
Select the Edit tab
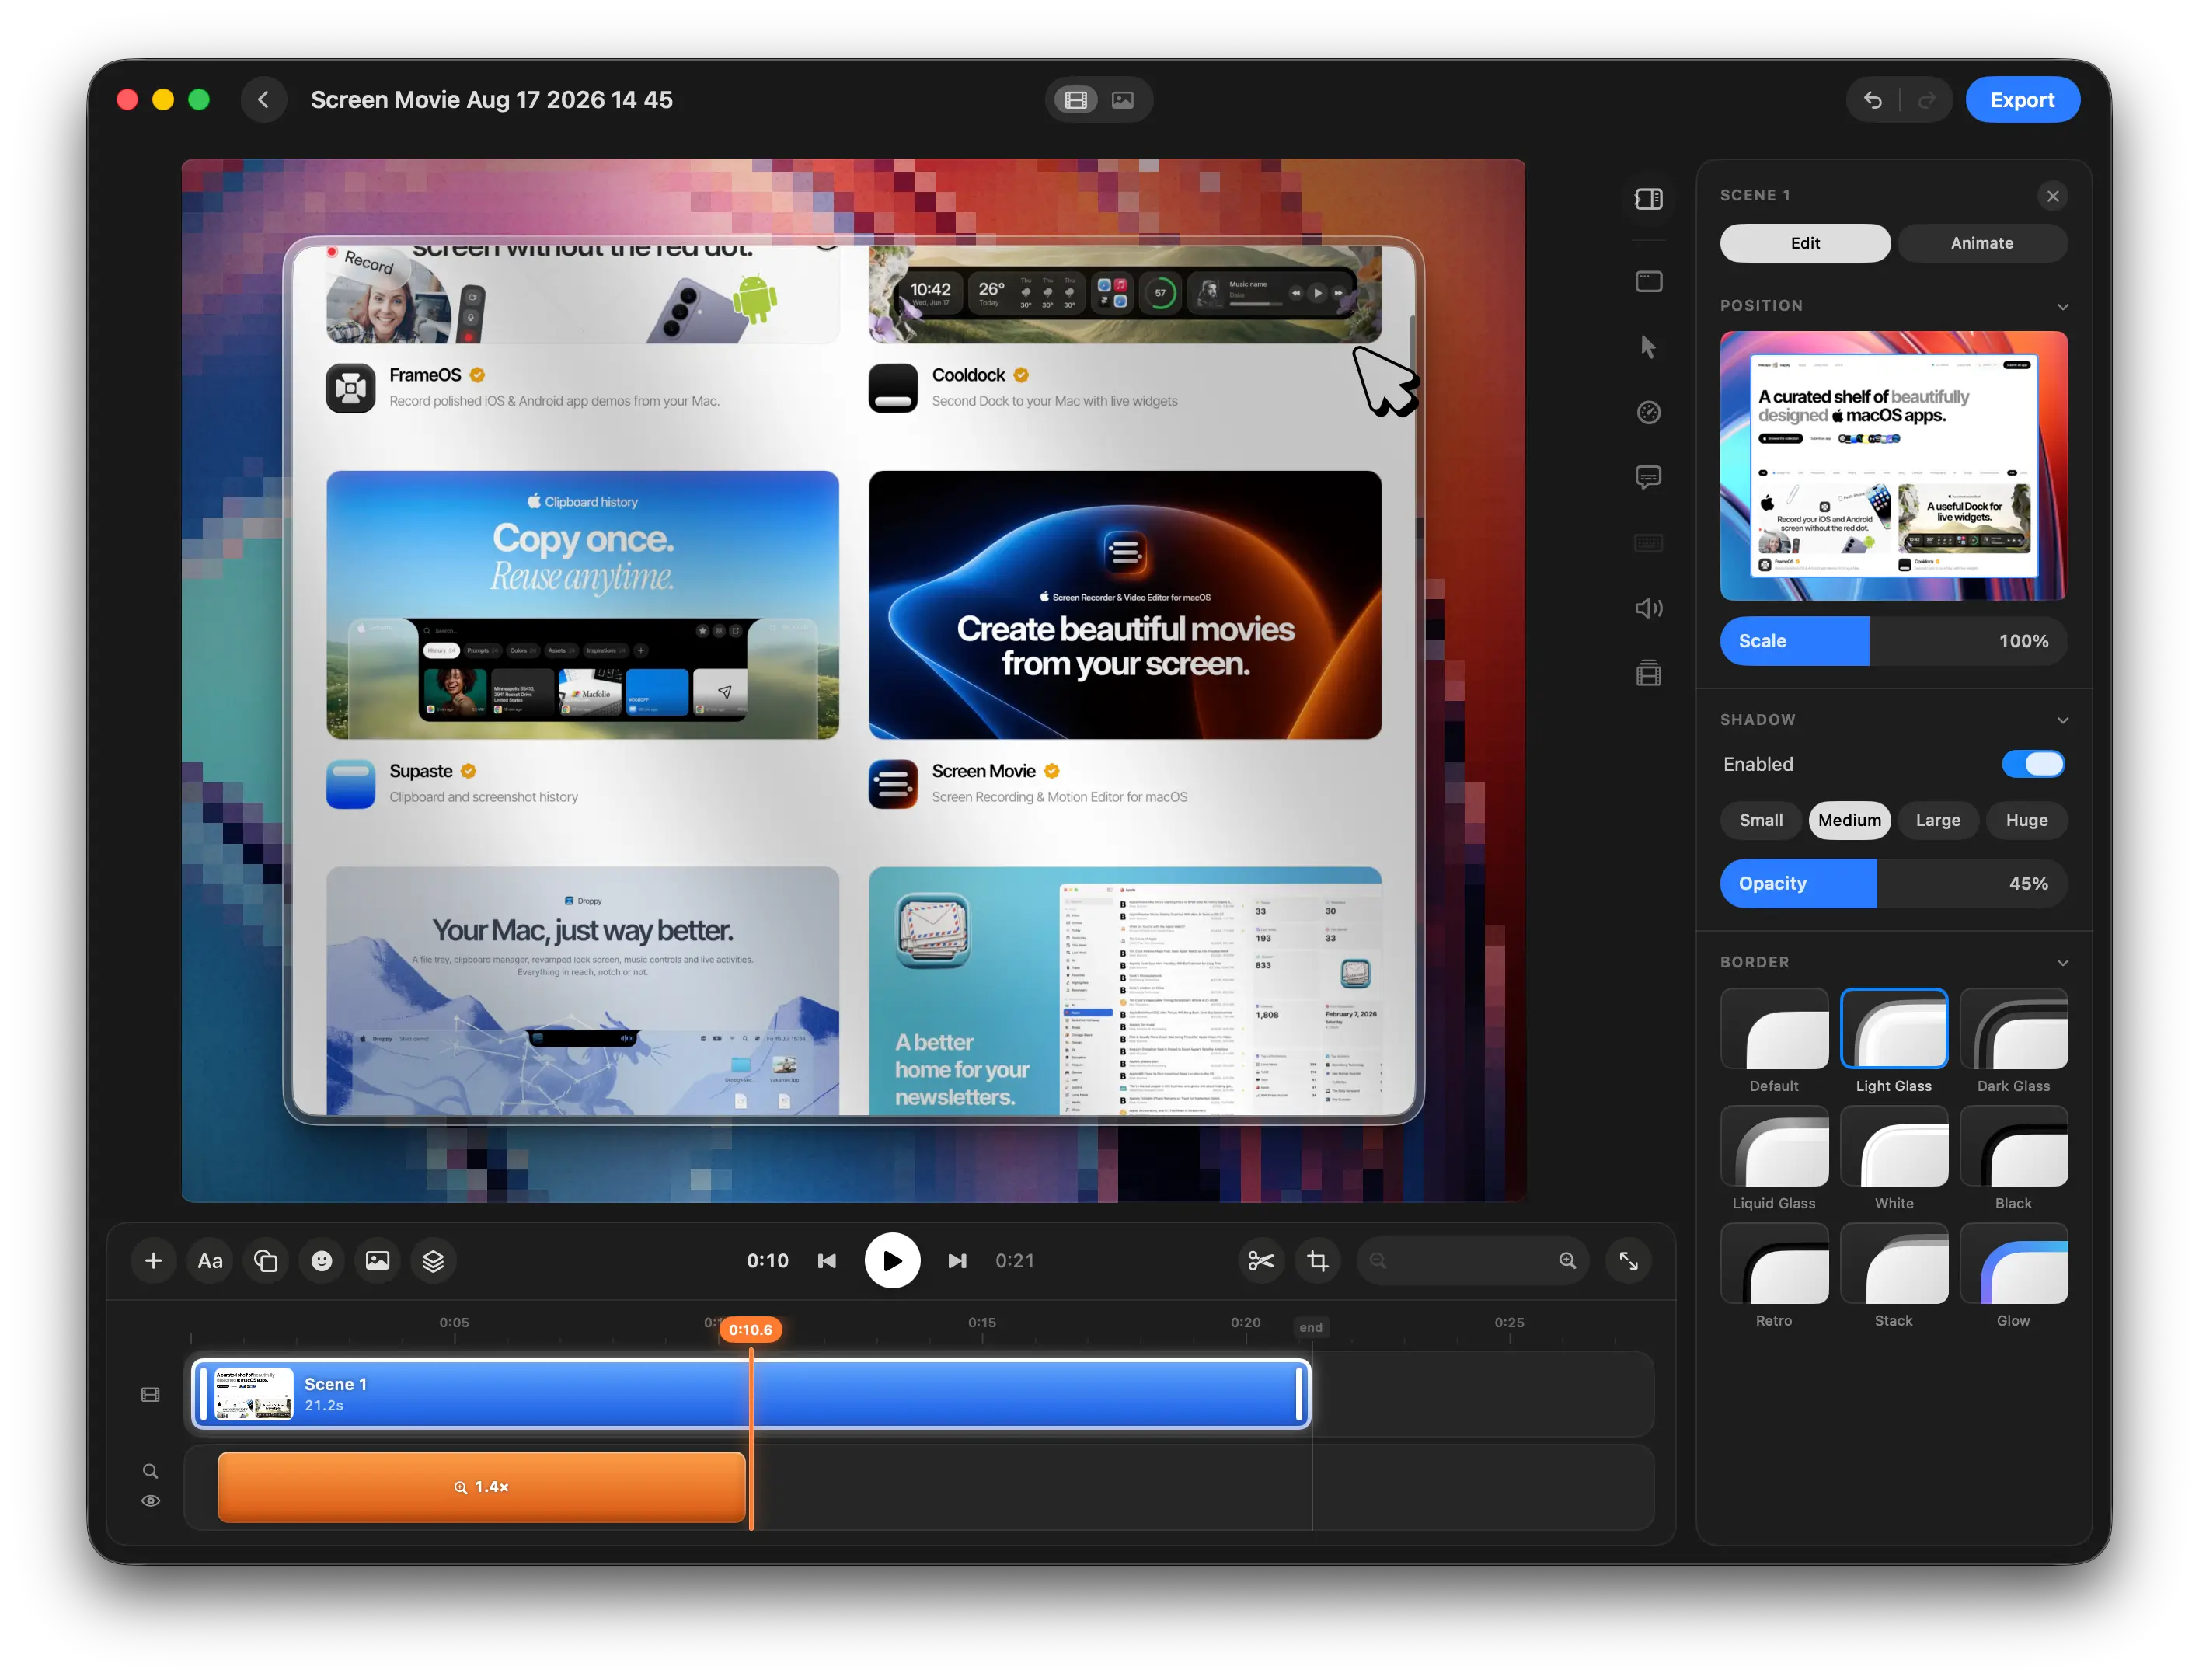[1805, 243]
